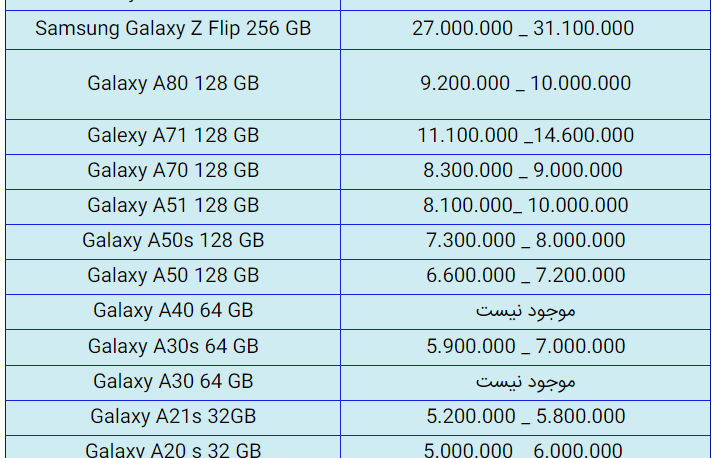
Task: Click the price 11.100.000 _14.600.000
Action: pos(525,135)
